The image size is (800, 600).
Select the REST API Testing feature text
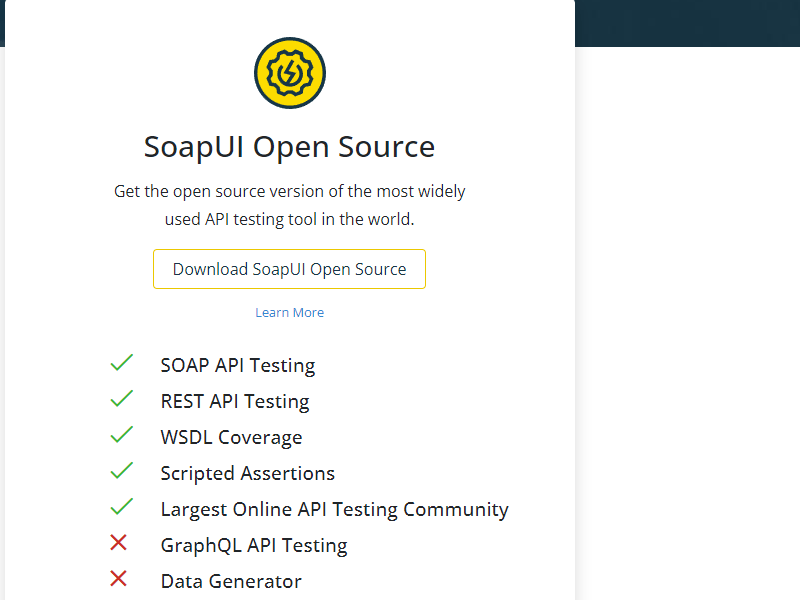pos(234,402)
